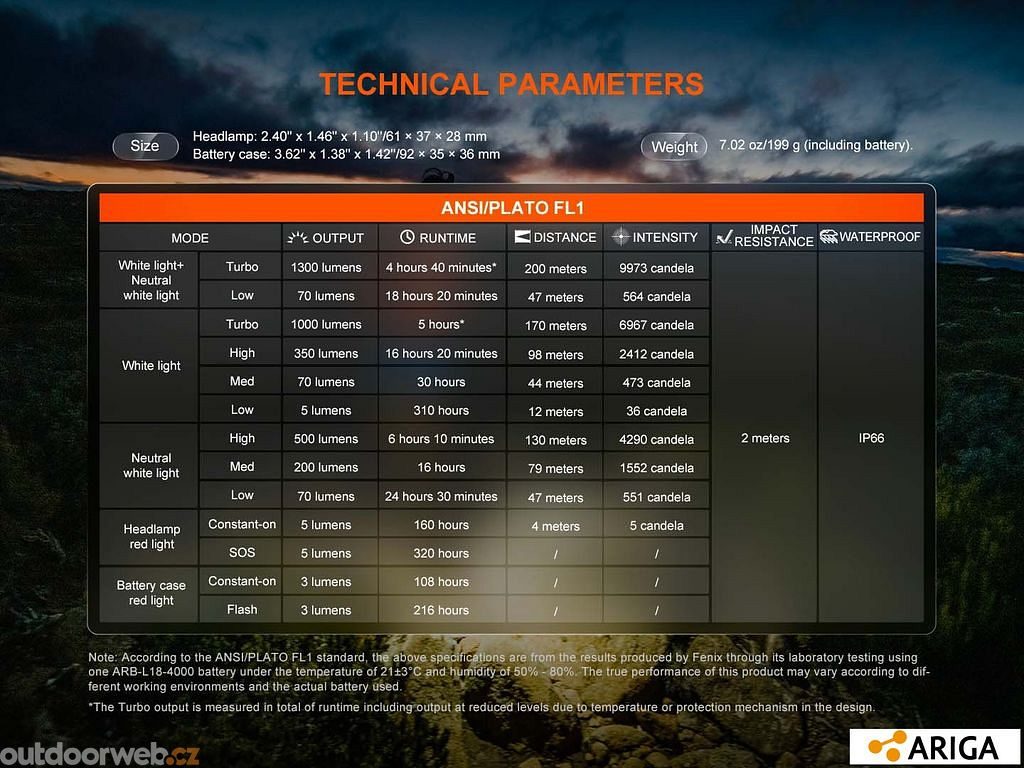Click the MODE column header
This screenshot has width=1024, height=768.
(190, 238)
